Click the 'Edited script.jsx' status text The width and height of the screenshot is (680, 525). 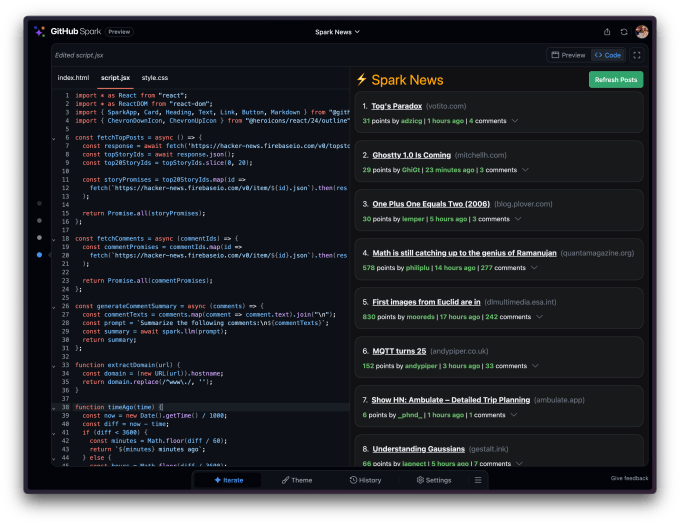tap(79, 55)
